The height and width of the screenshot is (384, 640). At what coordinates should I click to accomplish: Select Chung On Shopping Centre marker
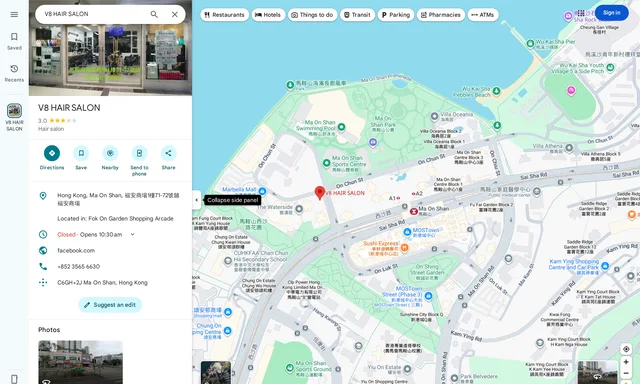(228, 330)
